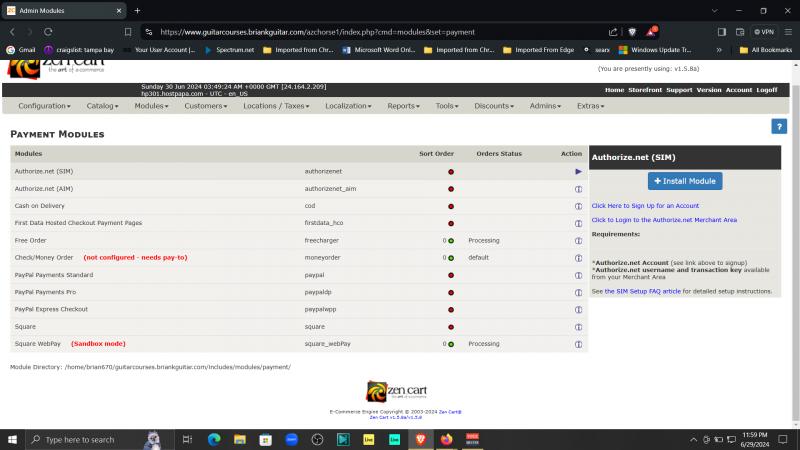Viewport: 800px width, 450px height.
Task: Click the VPN button in browser toolbar
Action: [x=764, y=32]
